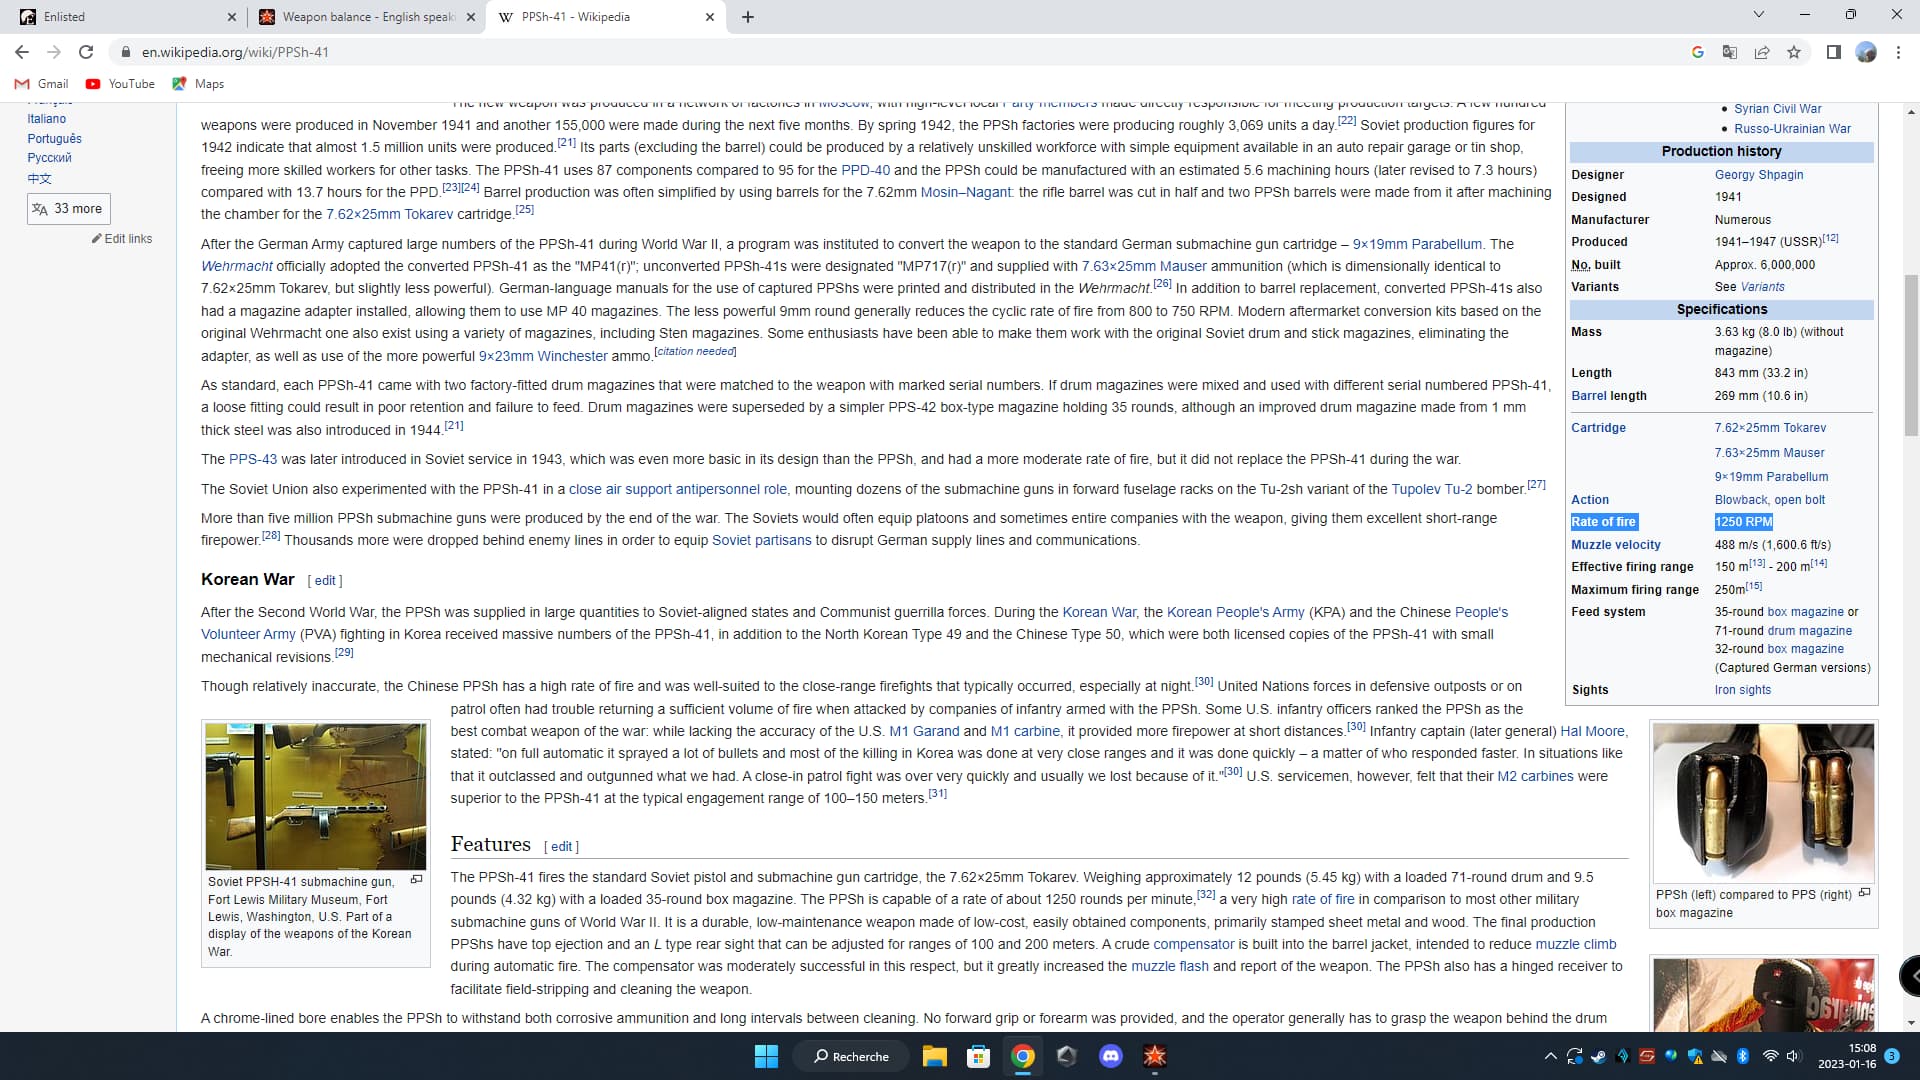Open the volume speaker tray icon
Image resolution: width=1920 pixels, height=1080 pixels.
(1793, 1056)
